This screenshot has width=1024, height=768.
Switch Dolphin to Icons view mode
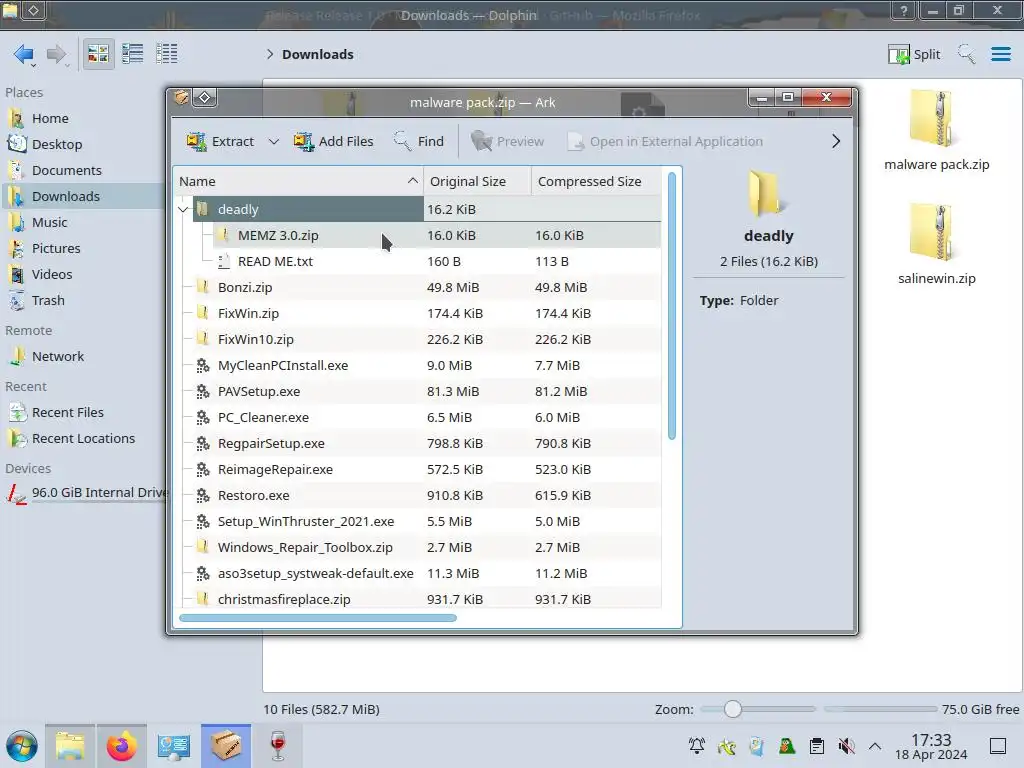pyautogui.click(x=98, y=54)
